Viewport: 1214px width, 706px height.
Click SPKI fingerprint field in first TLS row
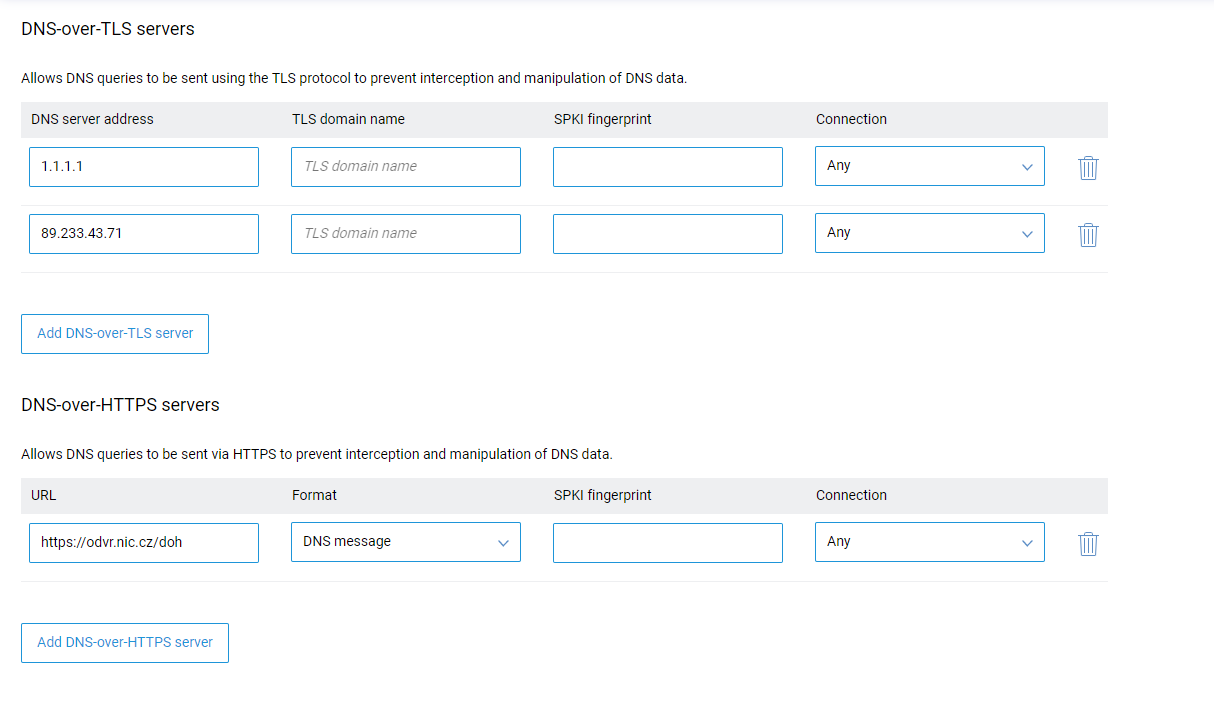(x=668, y=167)
